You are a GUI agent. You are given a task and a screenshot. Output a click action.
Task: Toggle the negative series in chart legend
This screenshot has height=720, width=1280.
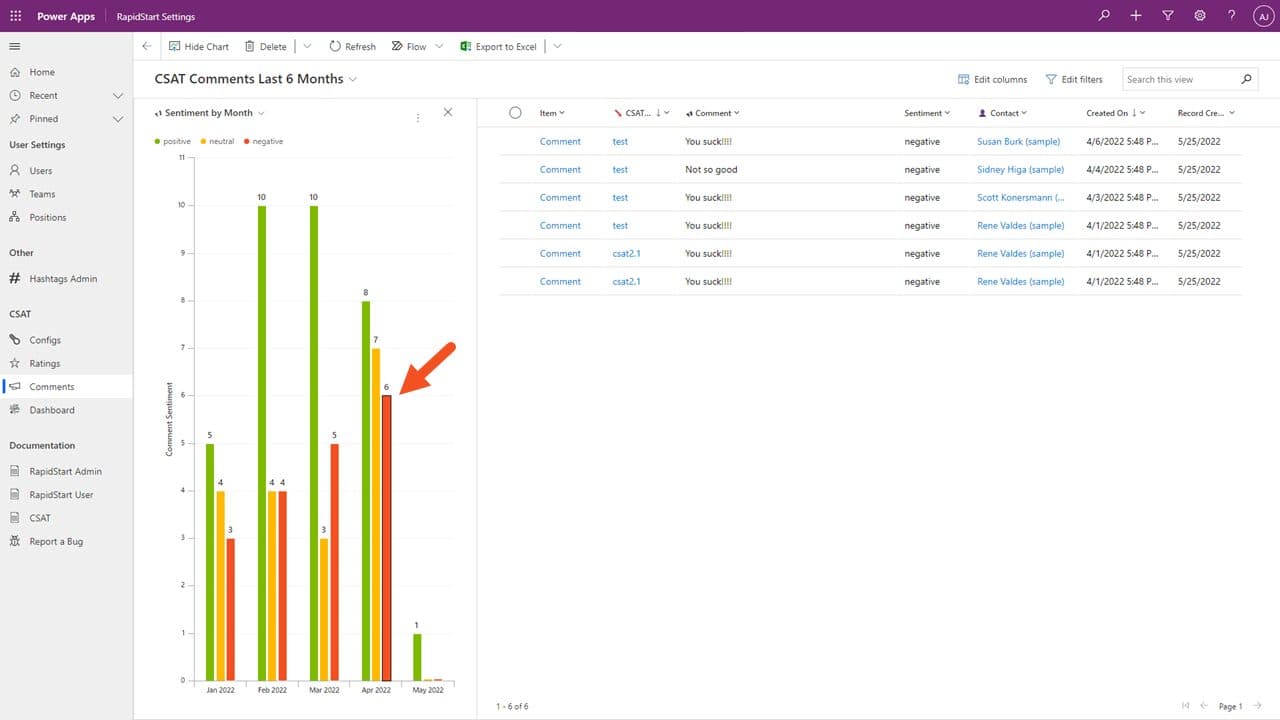262,141
